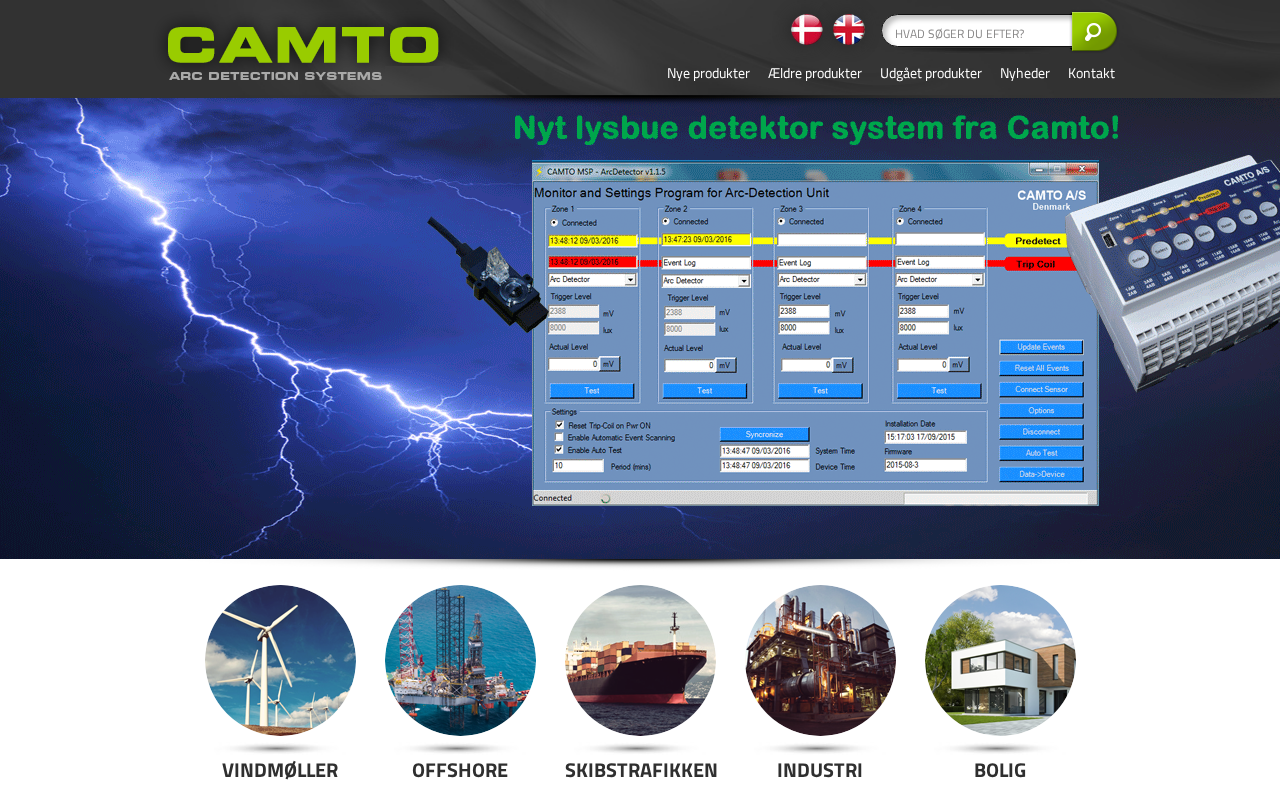The height and width of the screenshot is (800, 1280).
Task: Click the Zone 4 trigger level lux field
Action: point(922,328)
